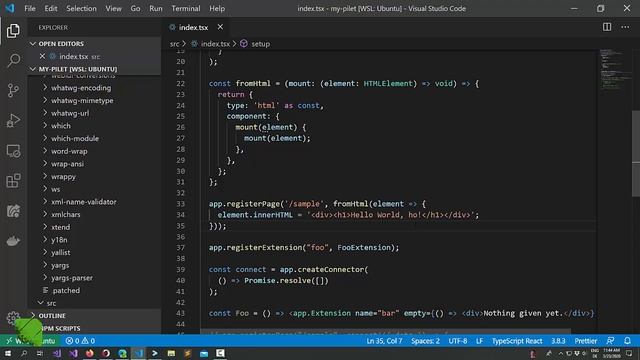The width and height of the screenshot is (640, 360).
Task: Open the Help menu
Action: tap(217, 8)
